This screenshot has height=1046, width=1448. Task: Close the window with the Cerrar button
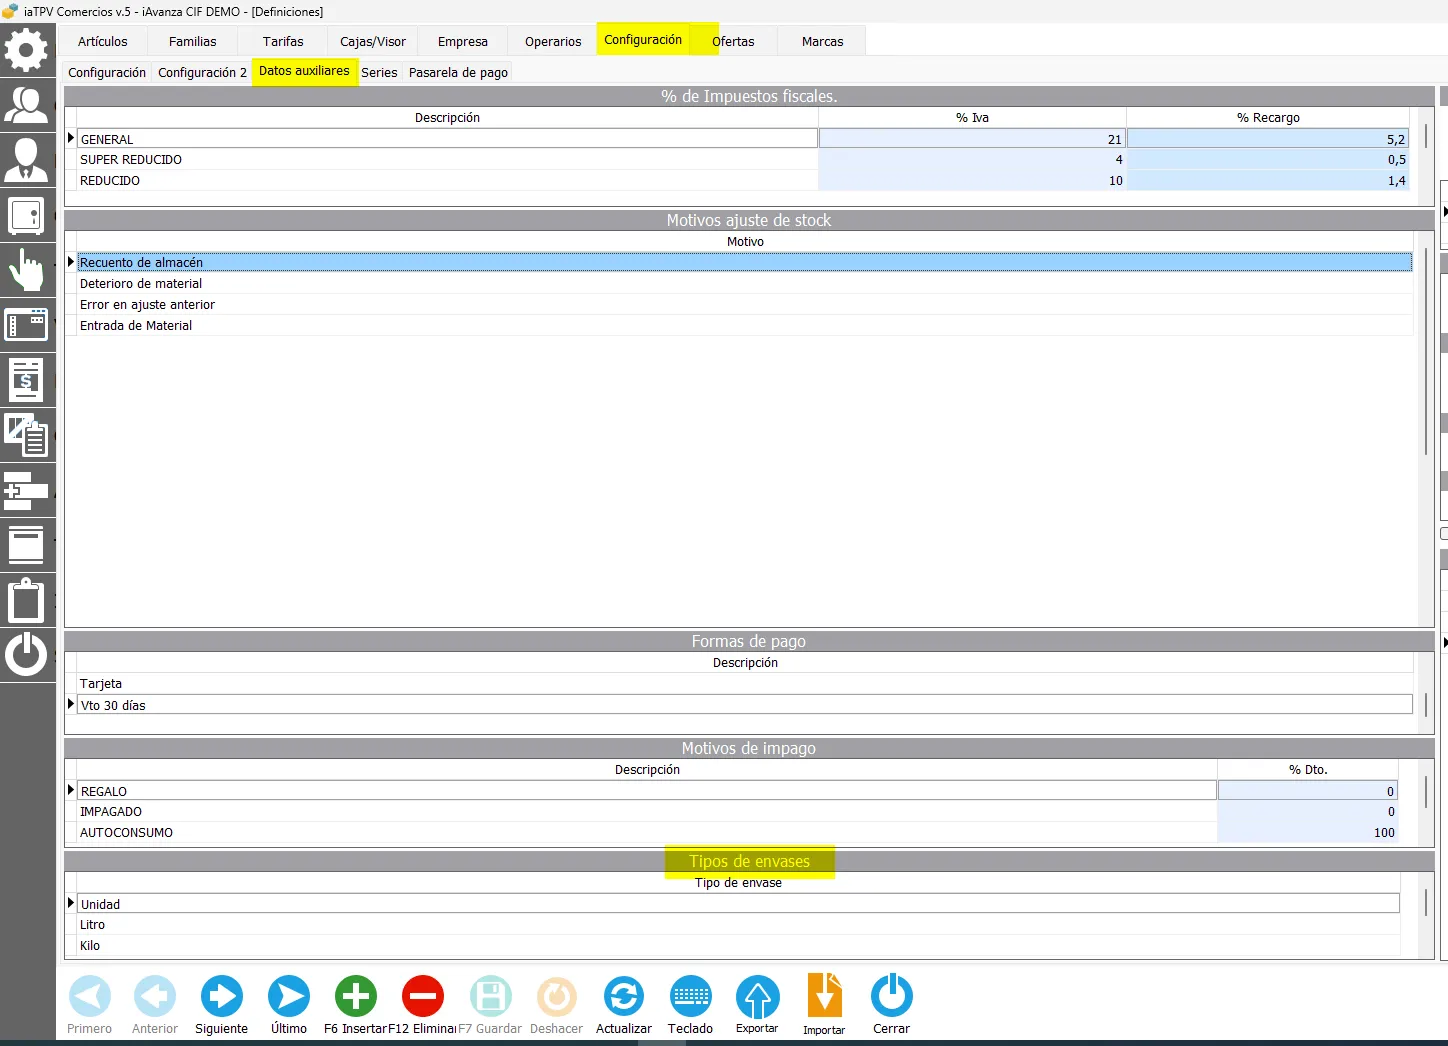(x=891, y=1005)
